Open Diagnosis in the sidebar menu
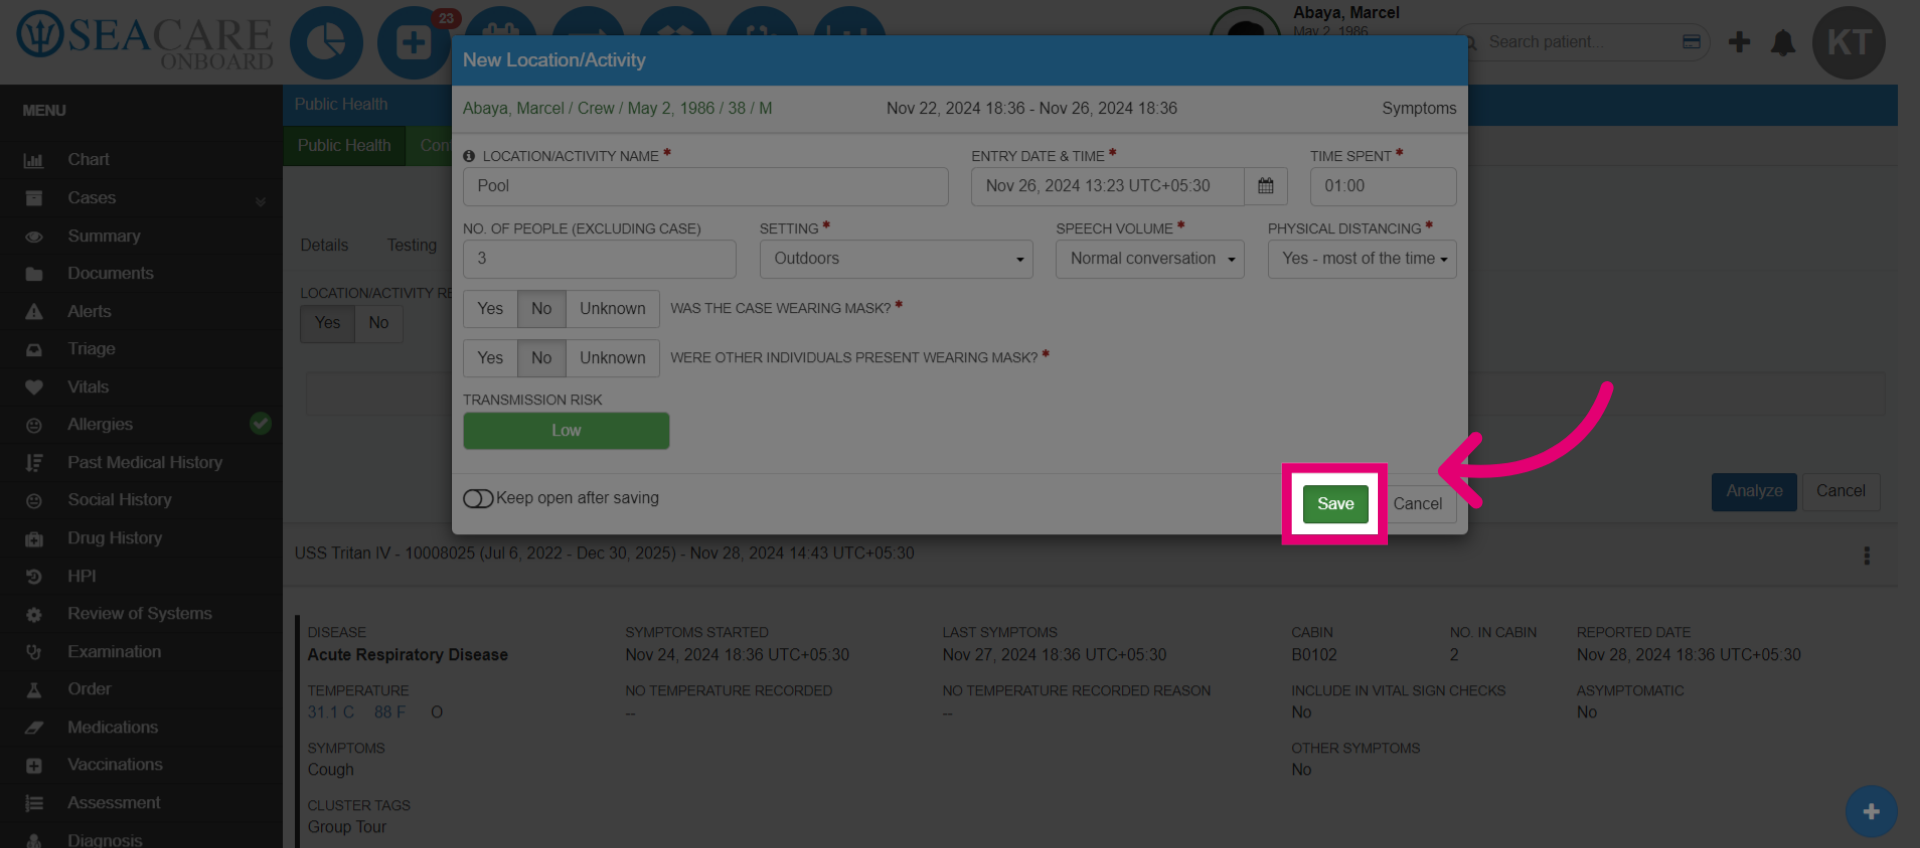The image size is (1920, 848). 104,840
